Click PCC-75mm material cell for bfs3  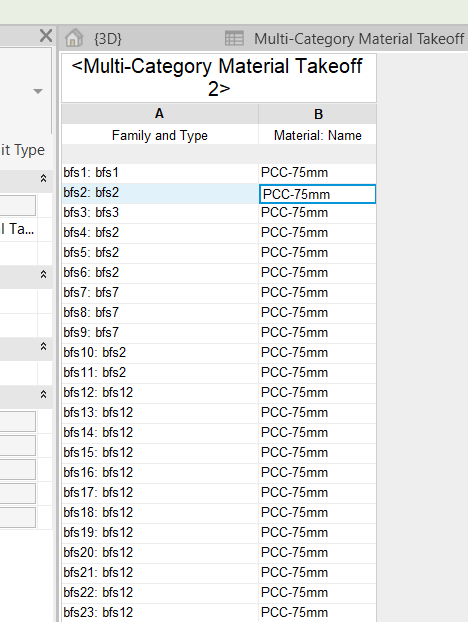click(x=318, y=213)
